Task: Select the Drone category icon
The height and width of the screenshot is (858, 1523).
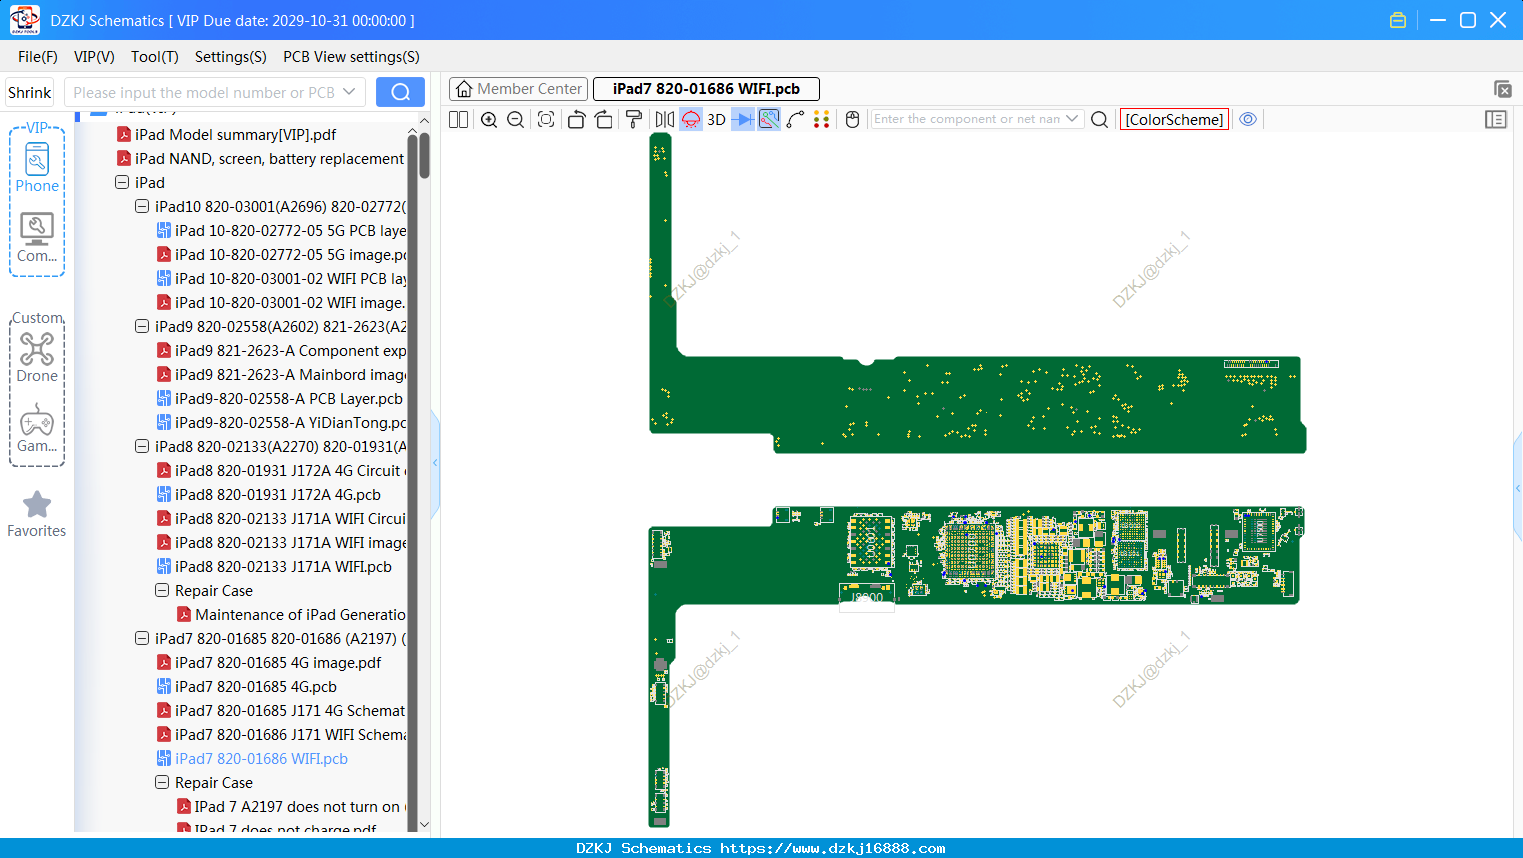Action: (x=37, y=357)
